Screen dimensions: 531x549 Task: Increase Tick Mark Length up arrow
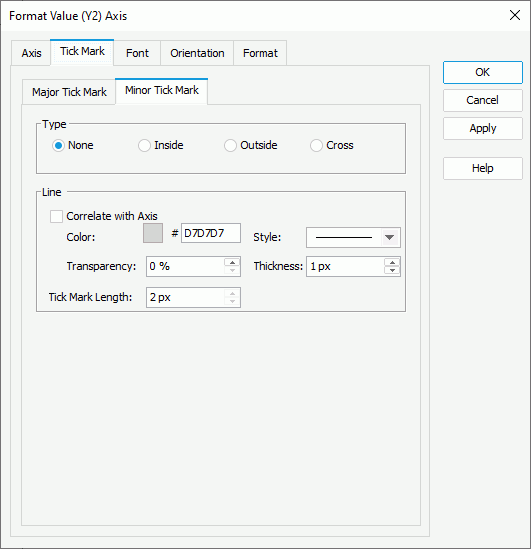click(x=232, y=293)
